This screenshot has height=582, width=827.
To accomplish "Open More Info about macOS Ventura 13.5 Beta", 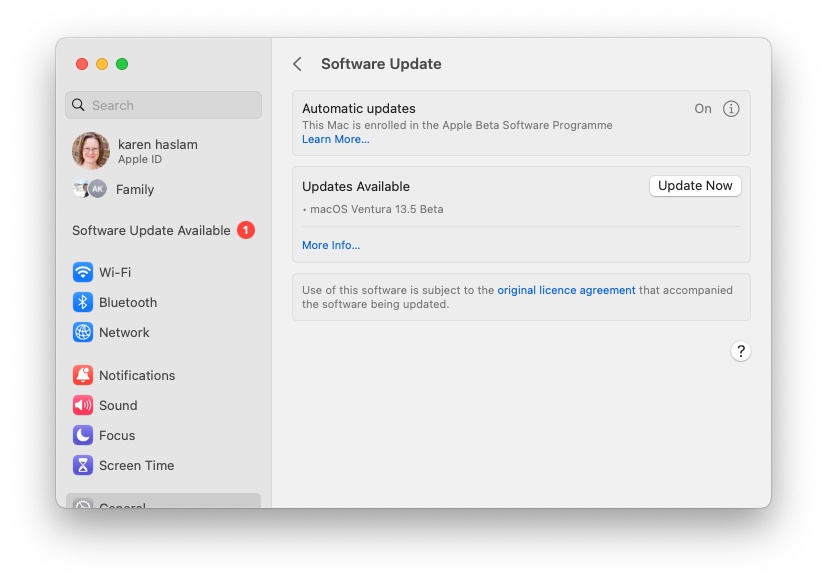I will point(330,245).
